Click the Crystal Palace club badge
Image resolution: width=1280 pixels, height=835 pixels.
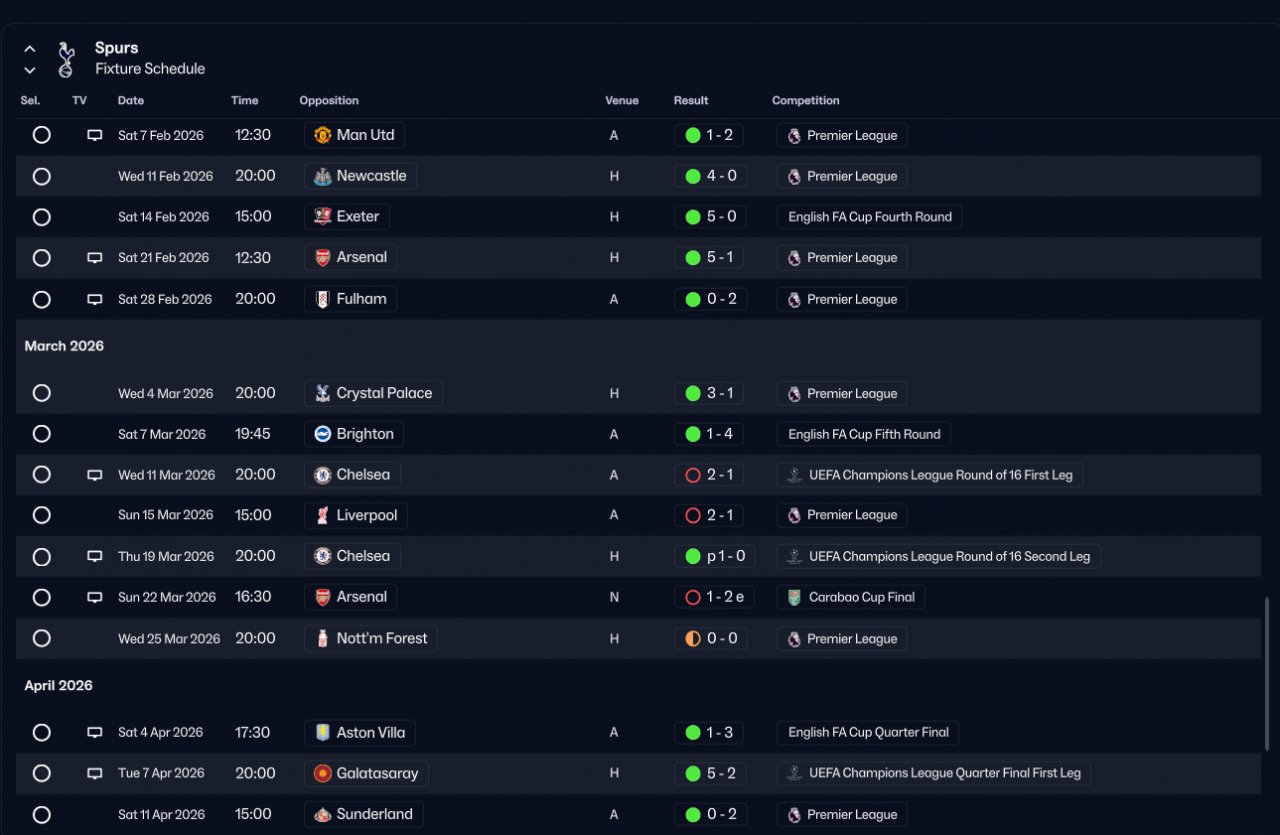click(x=322, y=393)
